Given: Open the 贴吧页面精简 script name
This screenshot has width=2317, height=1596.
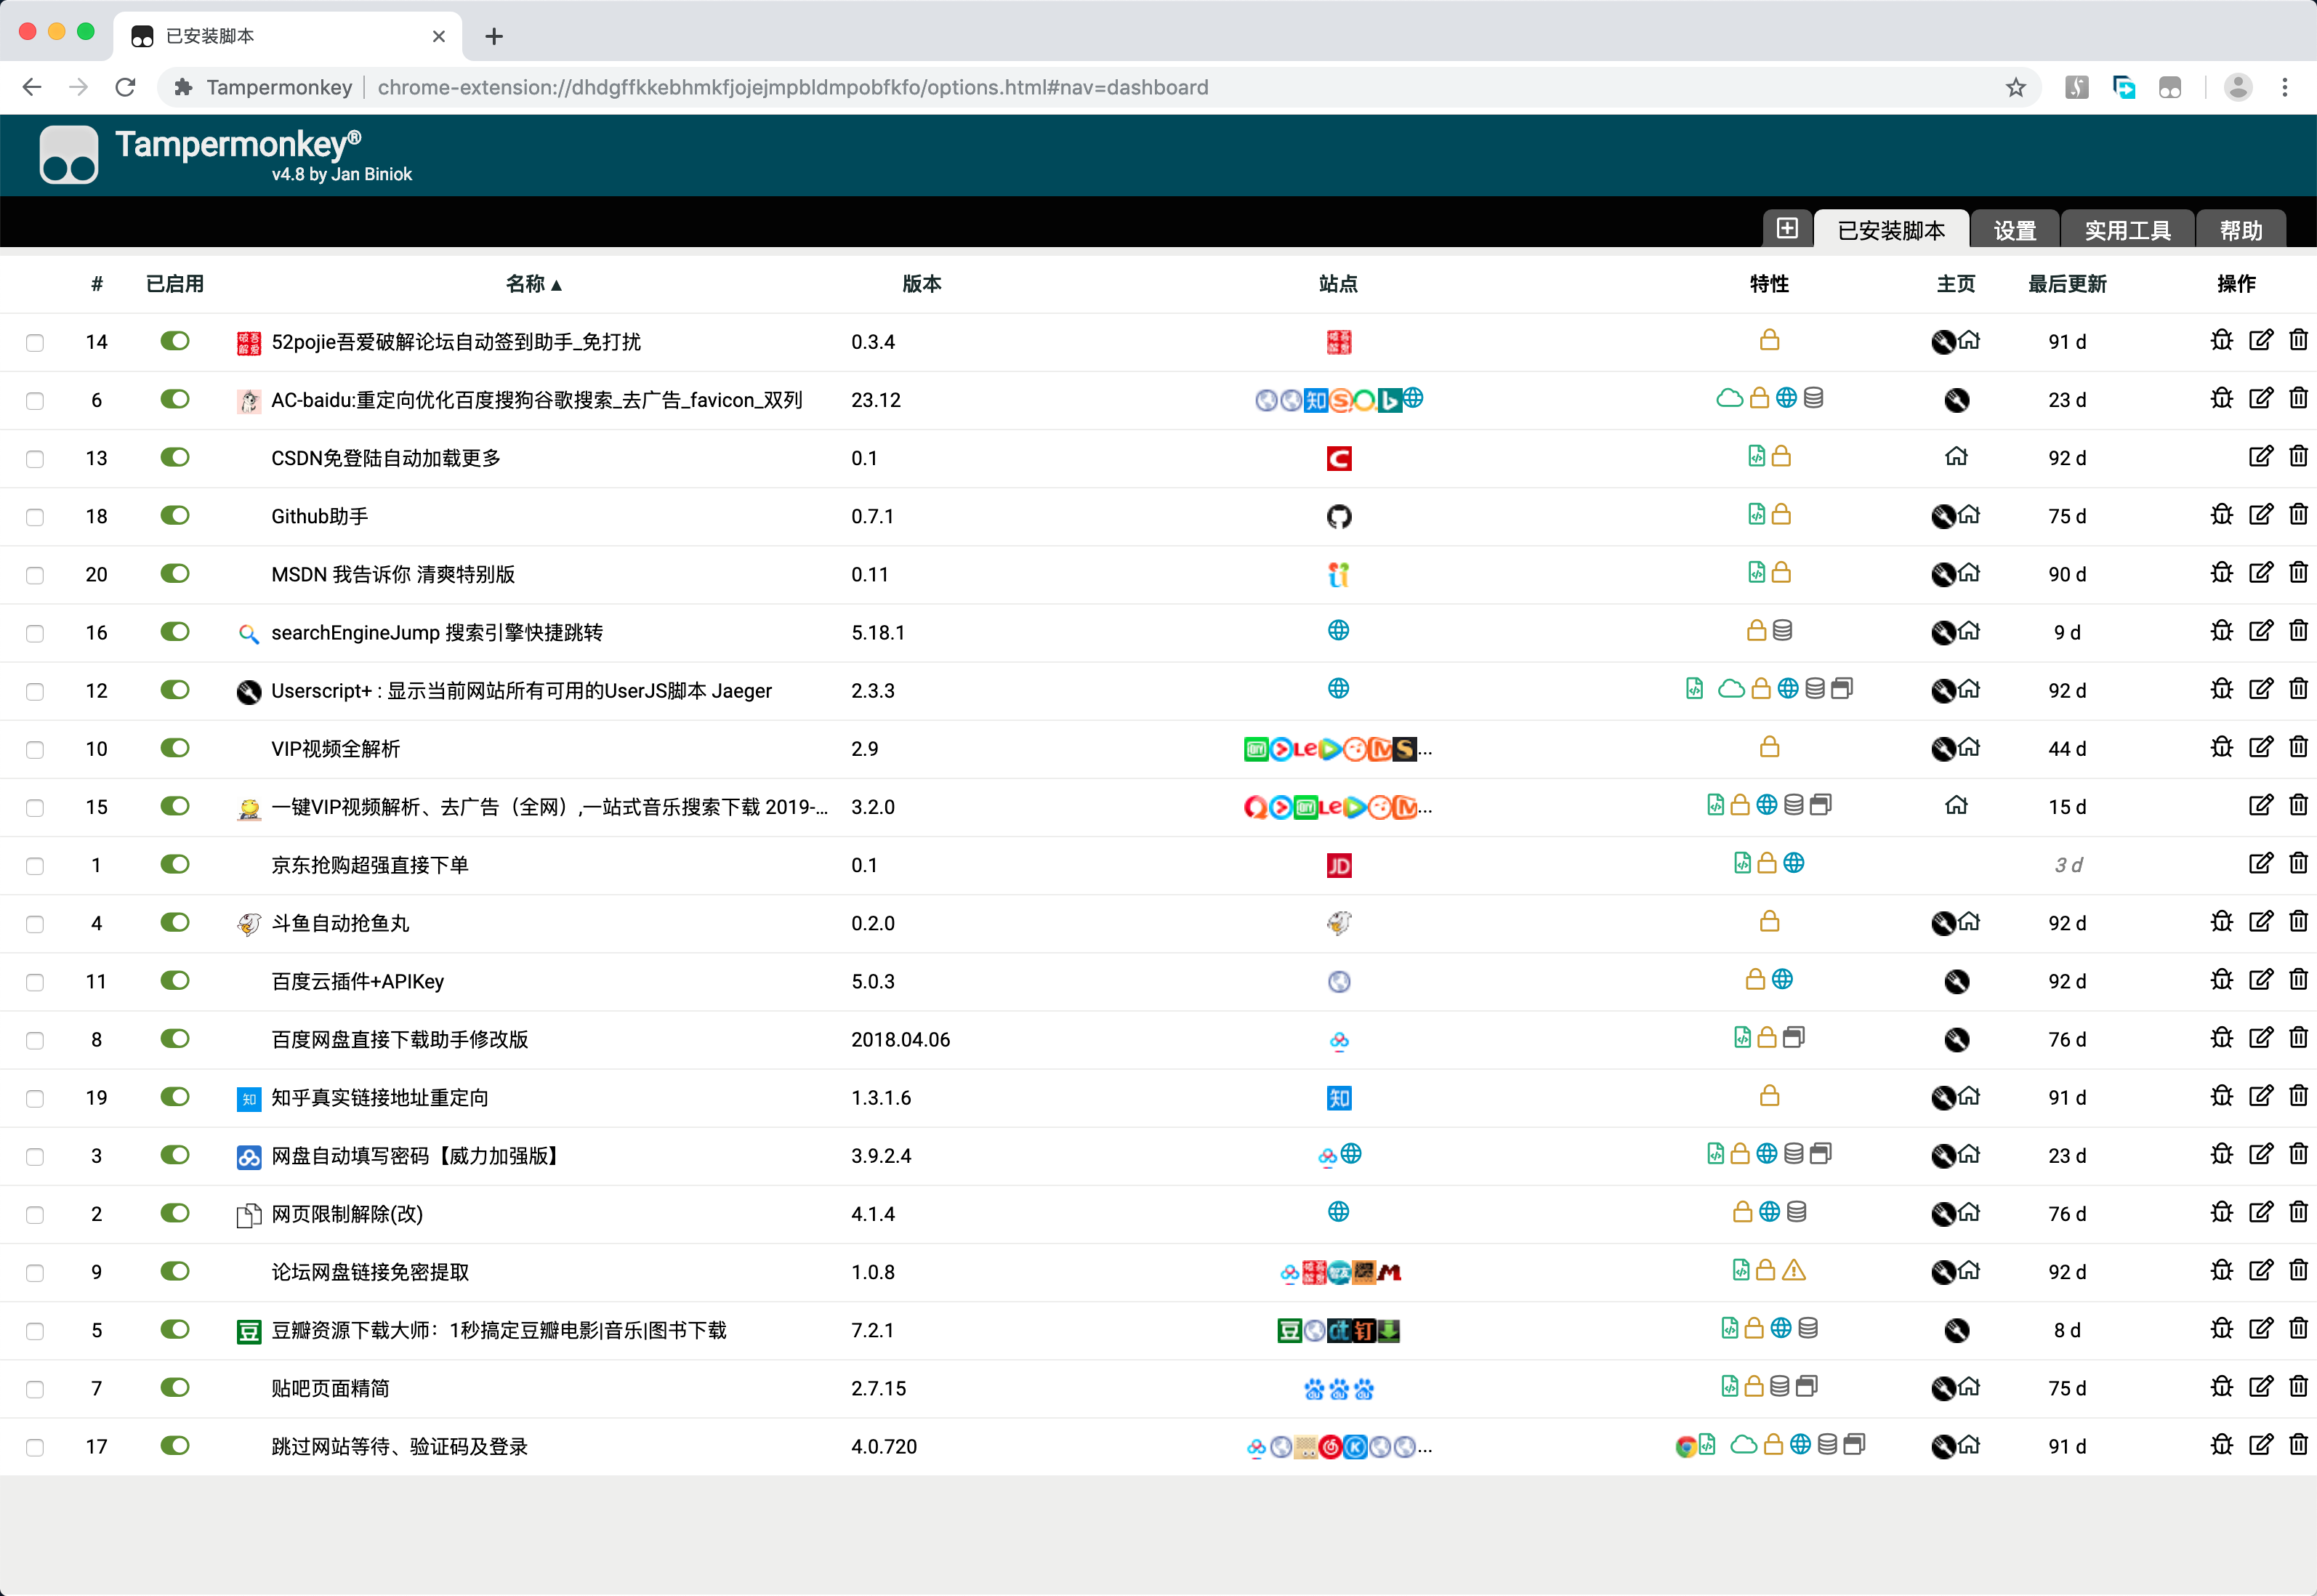Looking at the screenshot, I should (330, 1389).
